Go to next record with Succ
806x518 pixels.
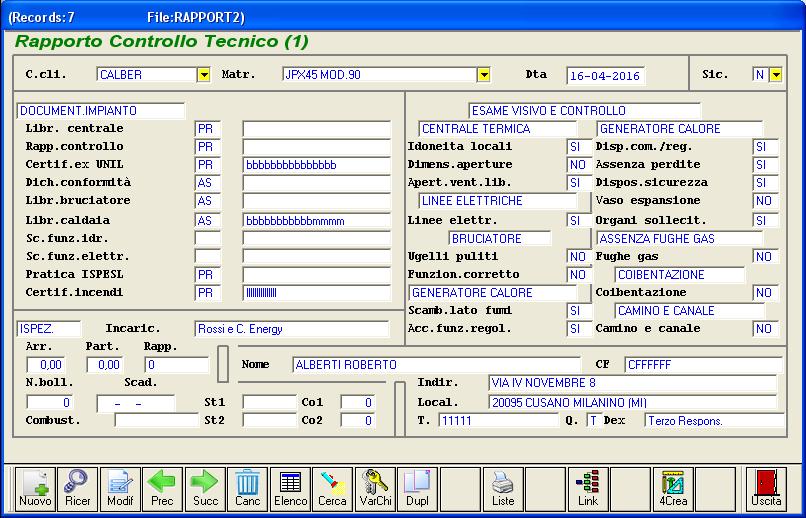pyautogui.click(x=205, y=489)
